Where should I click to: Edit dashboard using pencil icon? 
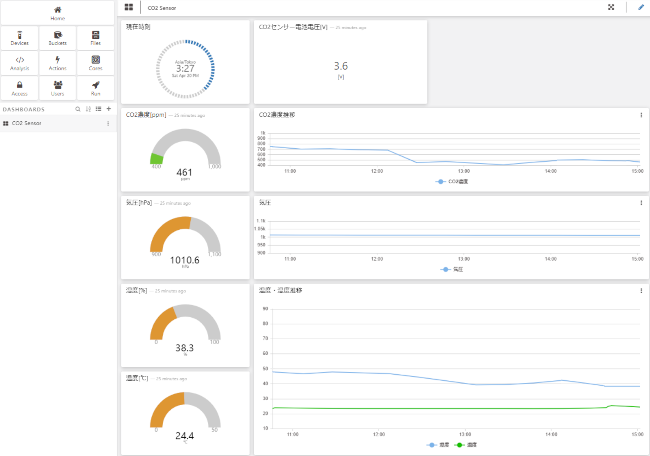pyautogui.click(x=640, y=7)
